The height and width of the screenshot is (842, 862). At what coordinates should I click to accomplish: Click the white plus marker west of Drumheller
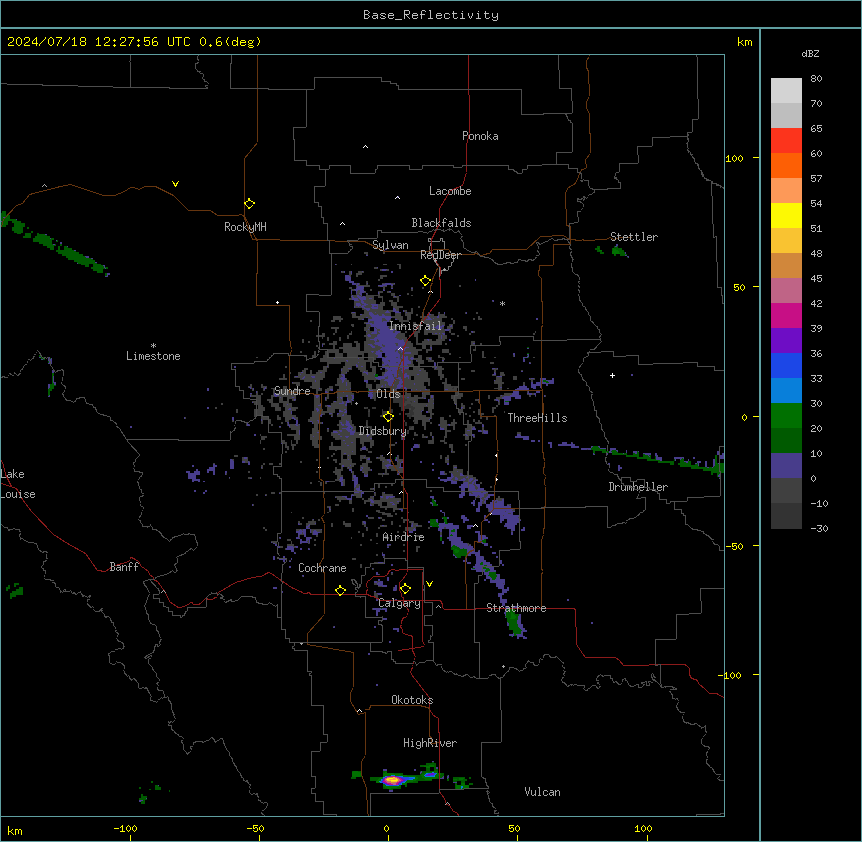click(612, 375)
